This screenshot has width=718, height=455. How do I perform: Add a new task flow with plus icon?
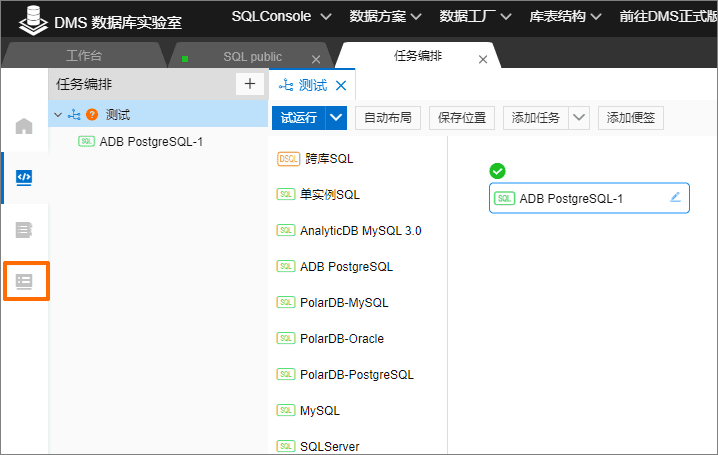(250, 84)
